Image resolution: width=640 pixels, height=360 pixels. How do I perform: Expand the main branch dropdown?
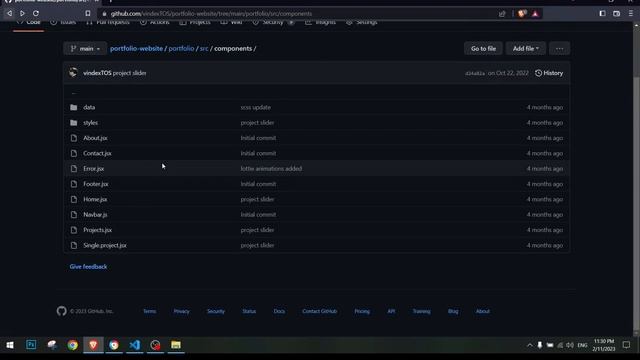point(85,49)
